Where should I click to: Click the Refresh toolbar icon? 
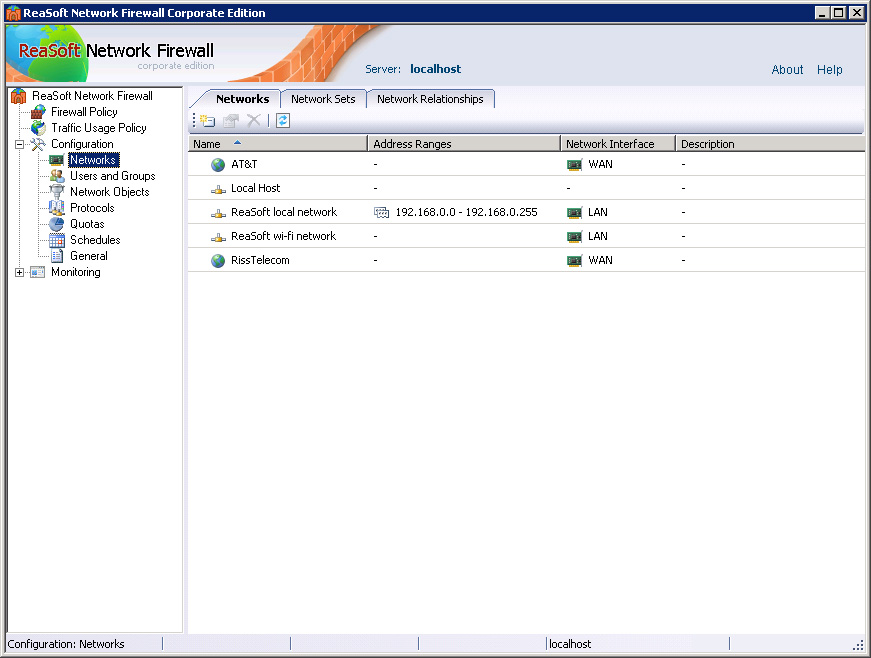tap(283, 120)
